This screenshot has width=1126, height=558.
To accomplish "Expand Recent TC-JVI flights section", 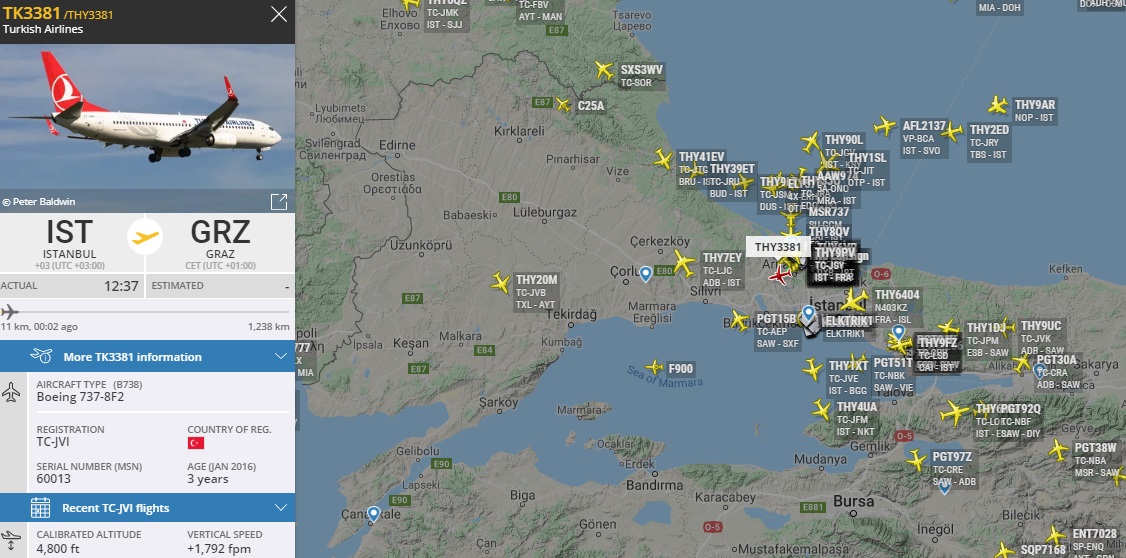I will 147,508.
